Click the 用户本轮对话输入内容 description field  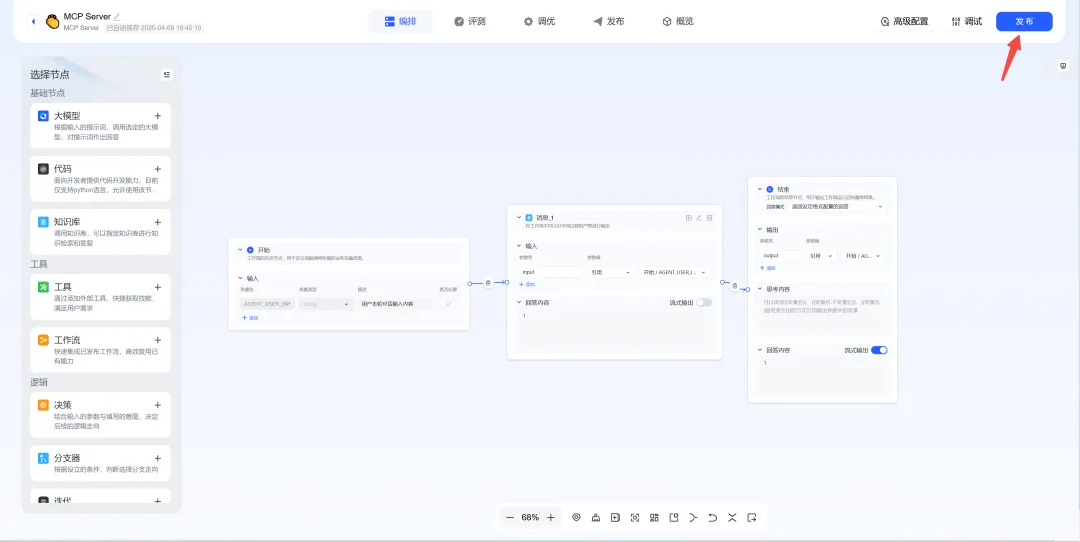click(x=397, y=304)
